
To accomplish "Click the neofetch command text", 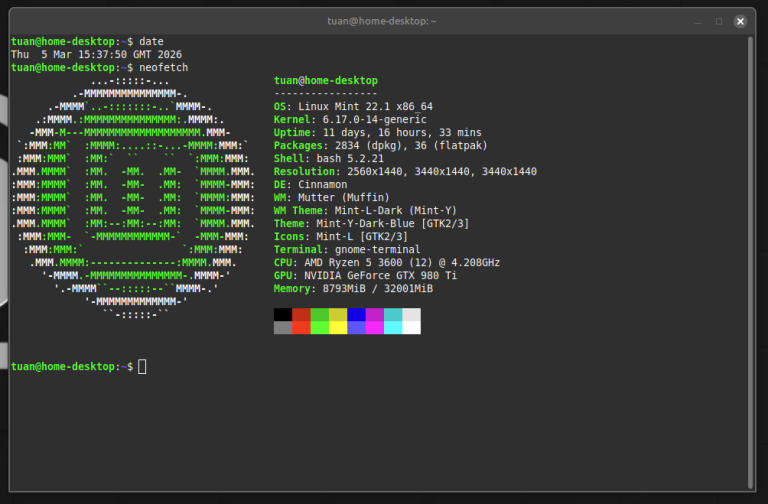I will pyautogui.click(x=163, y=67).
